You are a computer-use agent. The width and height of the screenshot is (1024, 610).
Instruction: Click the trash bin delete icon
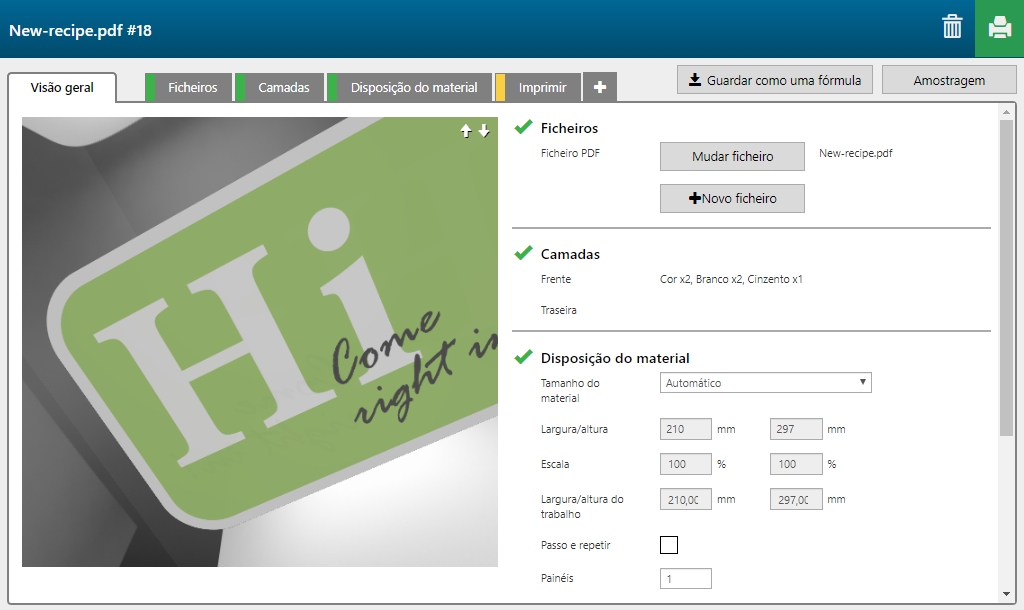coord(952,28)
